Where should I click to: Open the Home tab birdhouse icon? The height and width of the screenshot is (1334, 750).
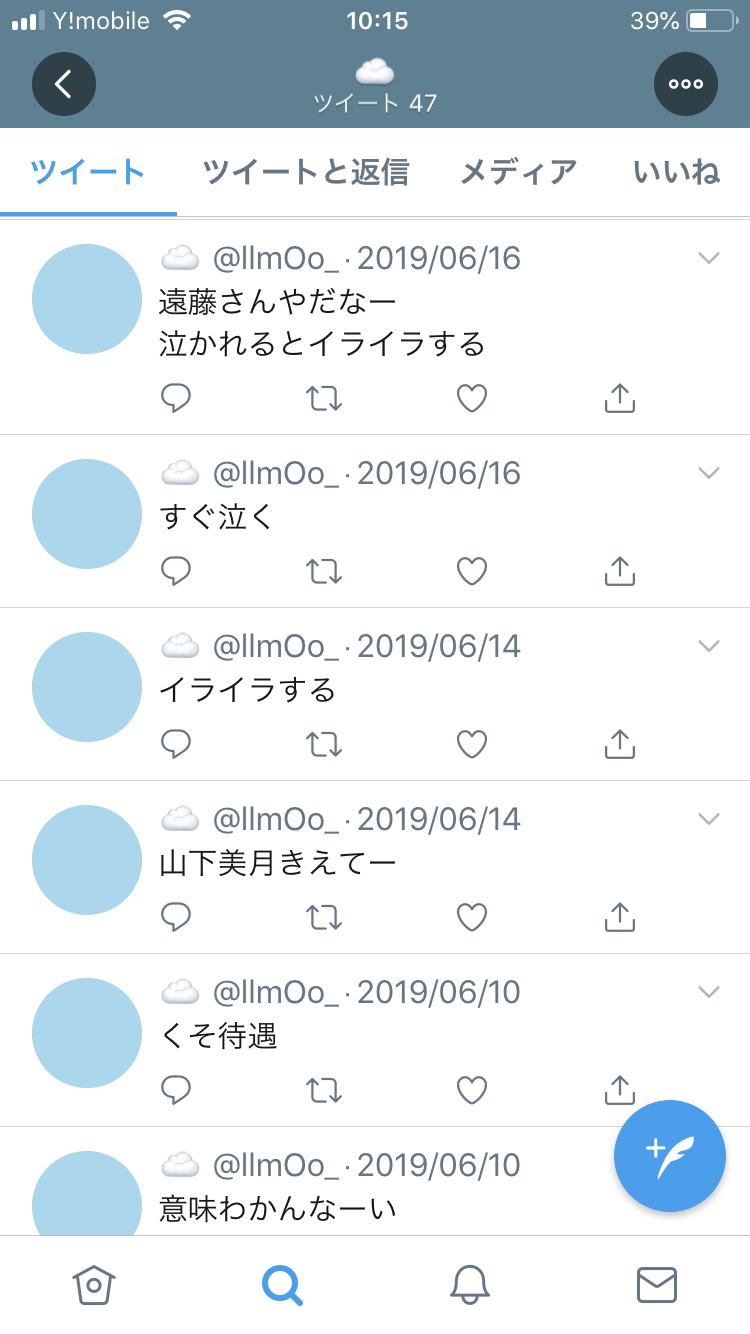pos(94,1284)
